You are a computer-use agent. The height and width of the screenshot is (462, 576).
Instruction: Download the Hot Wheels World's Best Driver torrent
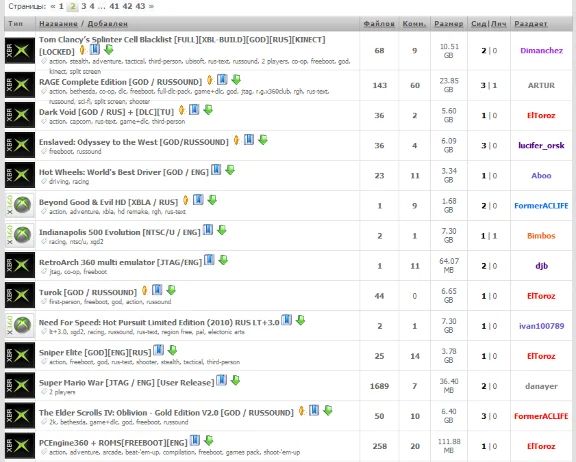tap(230, 170)
